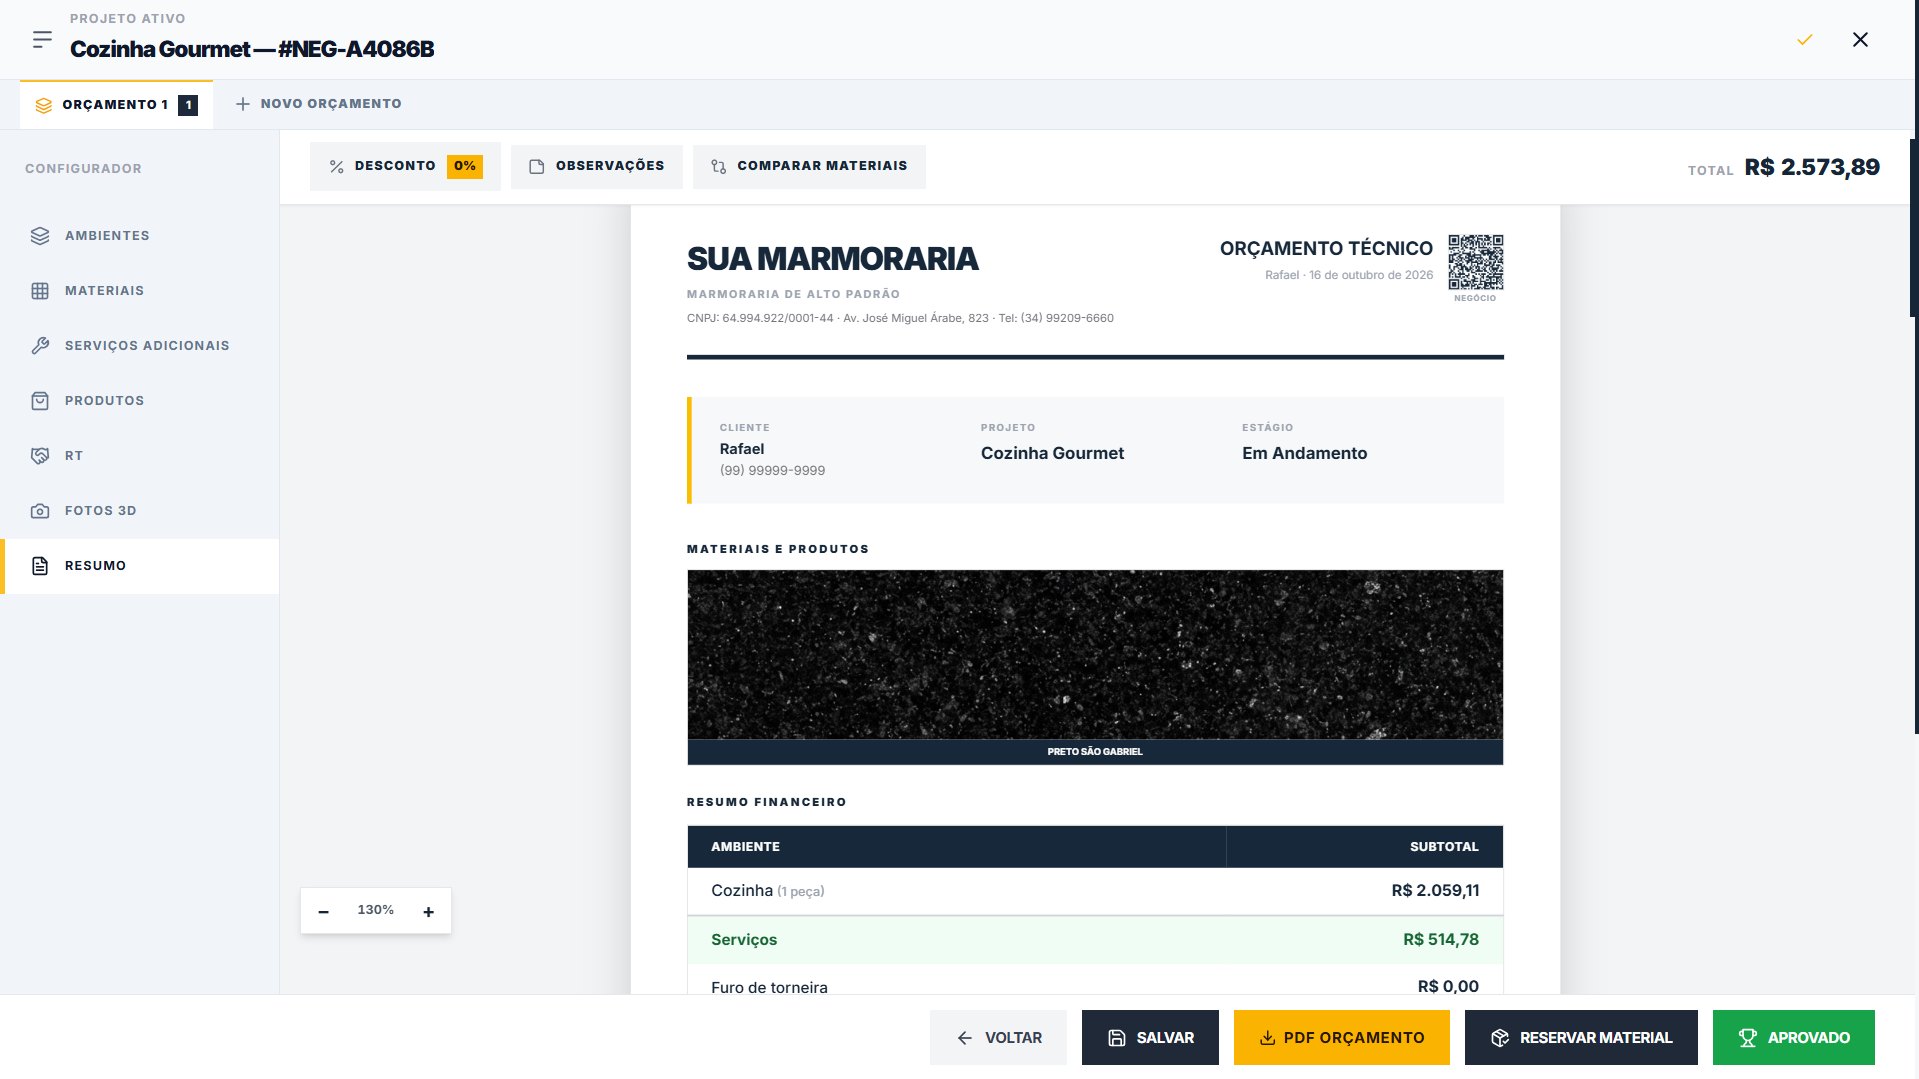1919x1079 pixels.
Task: Click the trophy icon on Aprovado
Action: (x=1748, y=1038)
